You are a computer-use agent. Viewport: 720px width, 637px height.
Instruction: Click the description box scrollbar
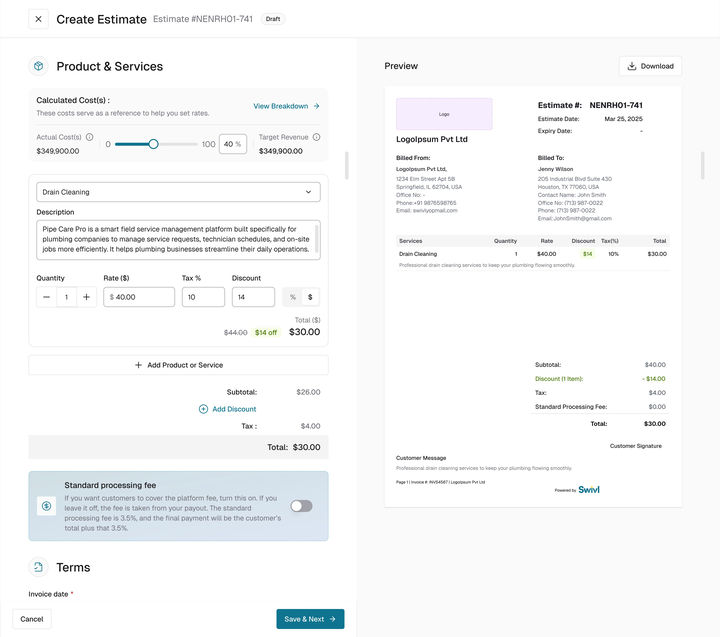point(316,238)
